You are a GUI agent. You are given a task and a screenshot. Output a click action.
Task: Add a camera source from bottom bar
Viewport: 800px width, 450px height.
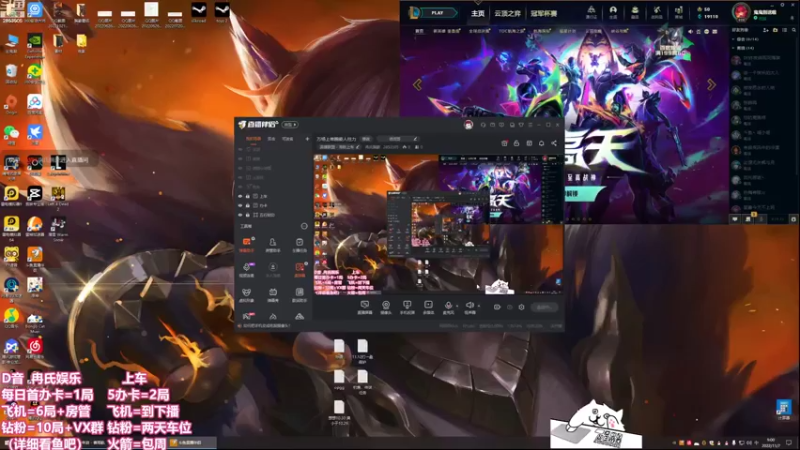pyautogui.click(x=386, y=307)
